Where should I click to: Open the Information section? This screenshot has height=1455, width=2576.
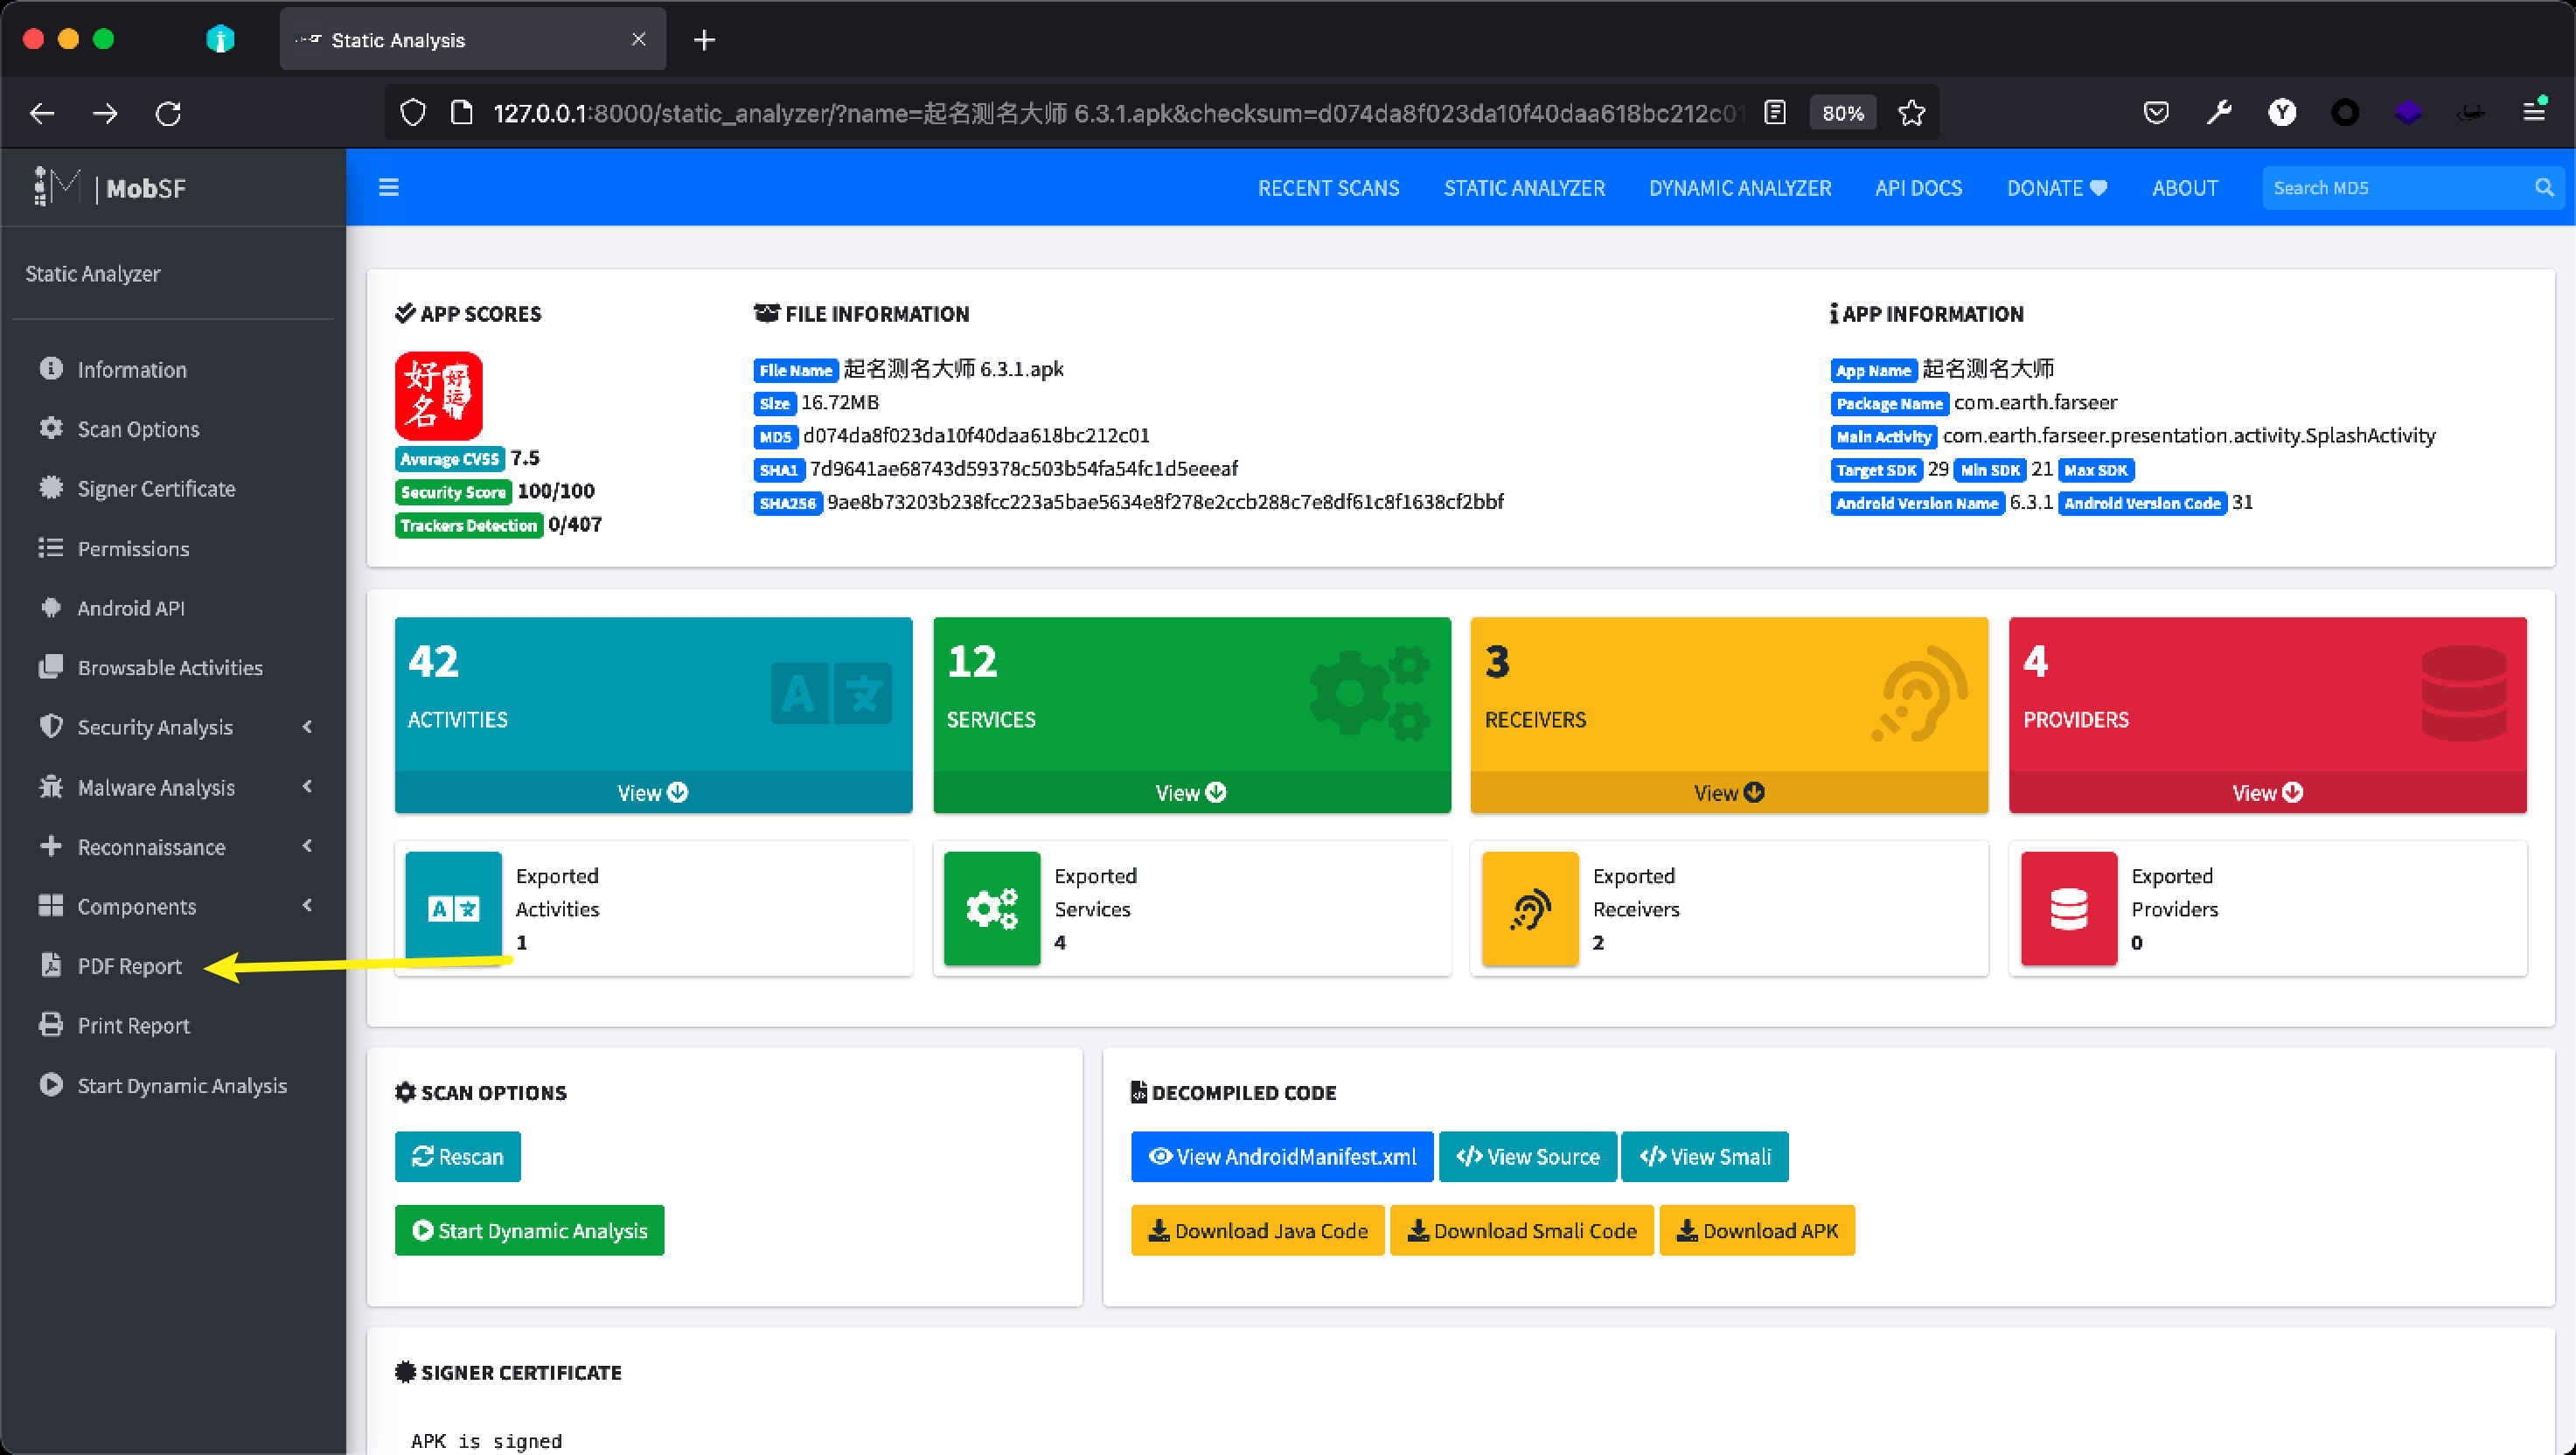point(131,369)
